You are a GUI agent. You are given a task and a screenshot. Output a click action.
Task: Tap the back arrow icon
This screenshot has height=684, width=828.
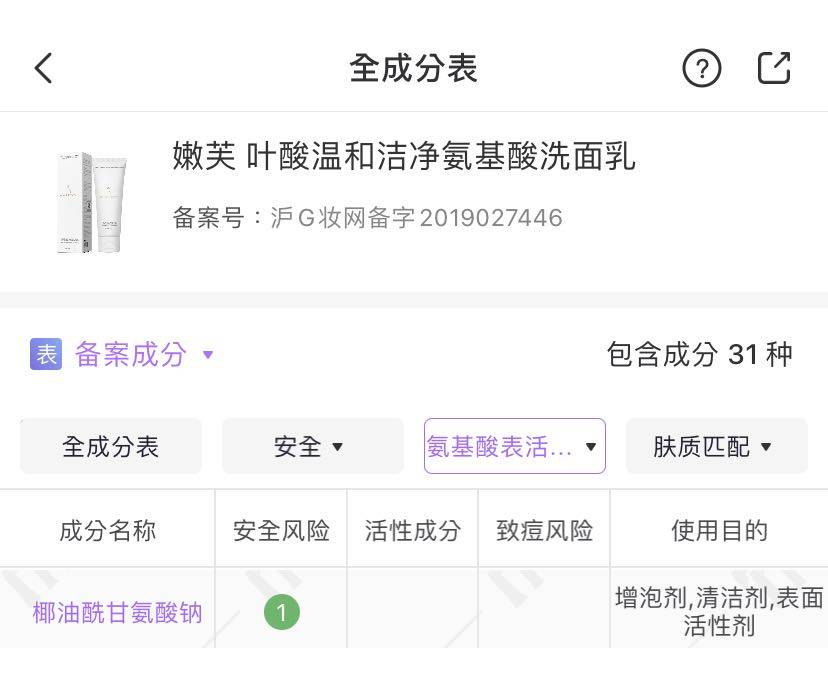coord(43,68)
